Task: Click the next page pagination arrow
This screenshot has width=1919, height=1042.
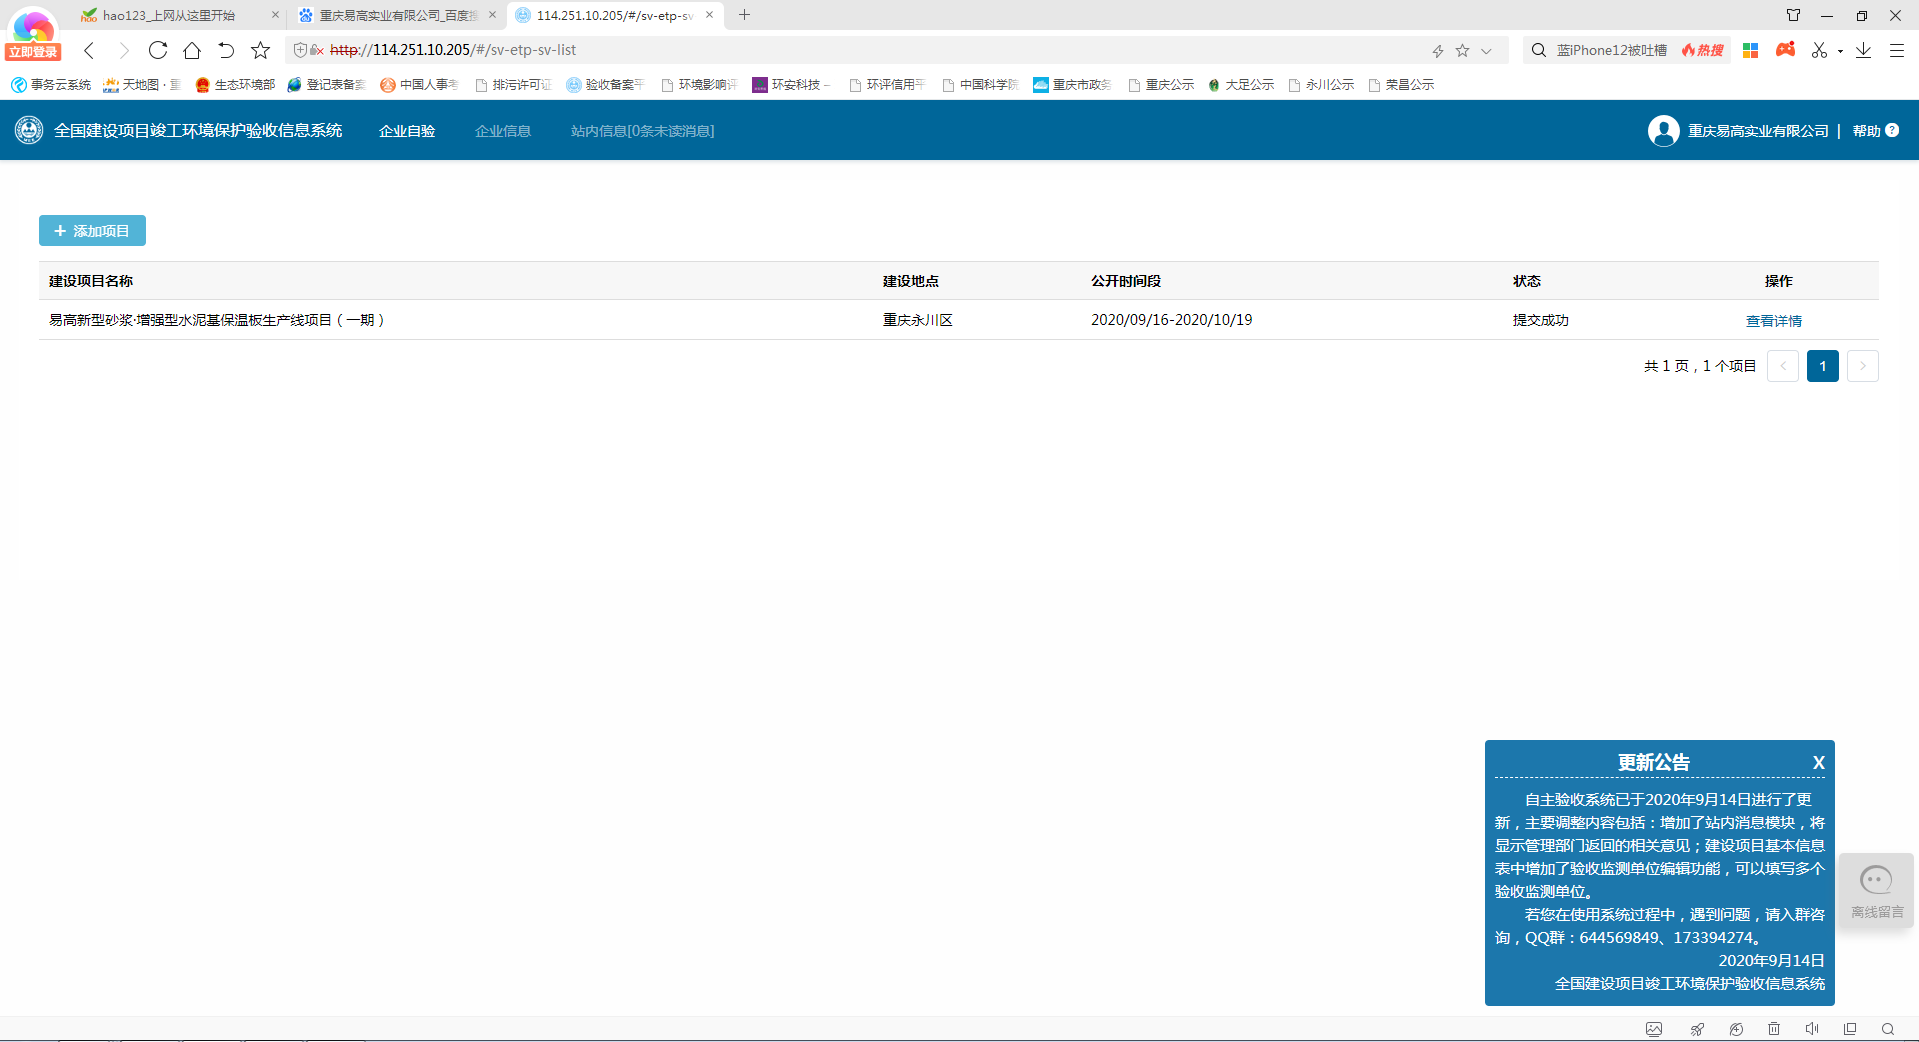Action: [1863, 366]
